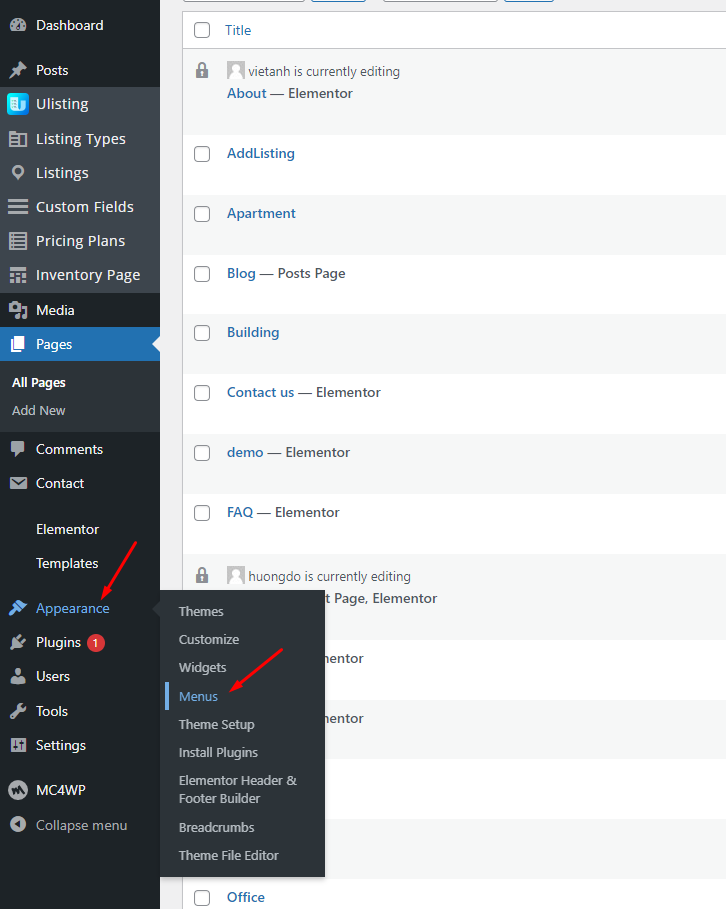The image size is (726, 909).
Task: Open Menus in Appearance submenu
Action: [198, 696]
